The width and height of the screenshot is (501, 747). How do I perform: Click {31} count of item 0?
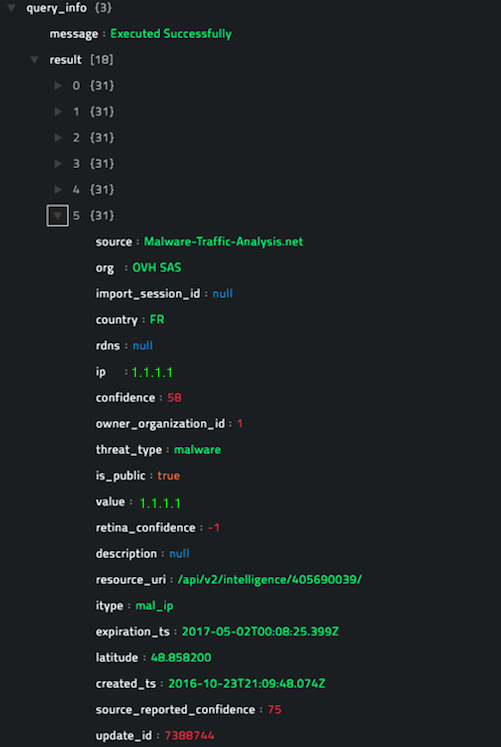102,86
